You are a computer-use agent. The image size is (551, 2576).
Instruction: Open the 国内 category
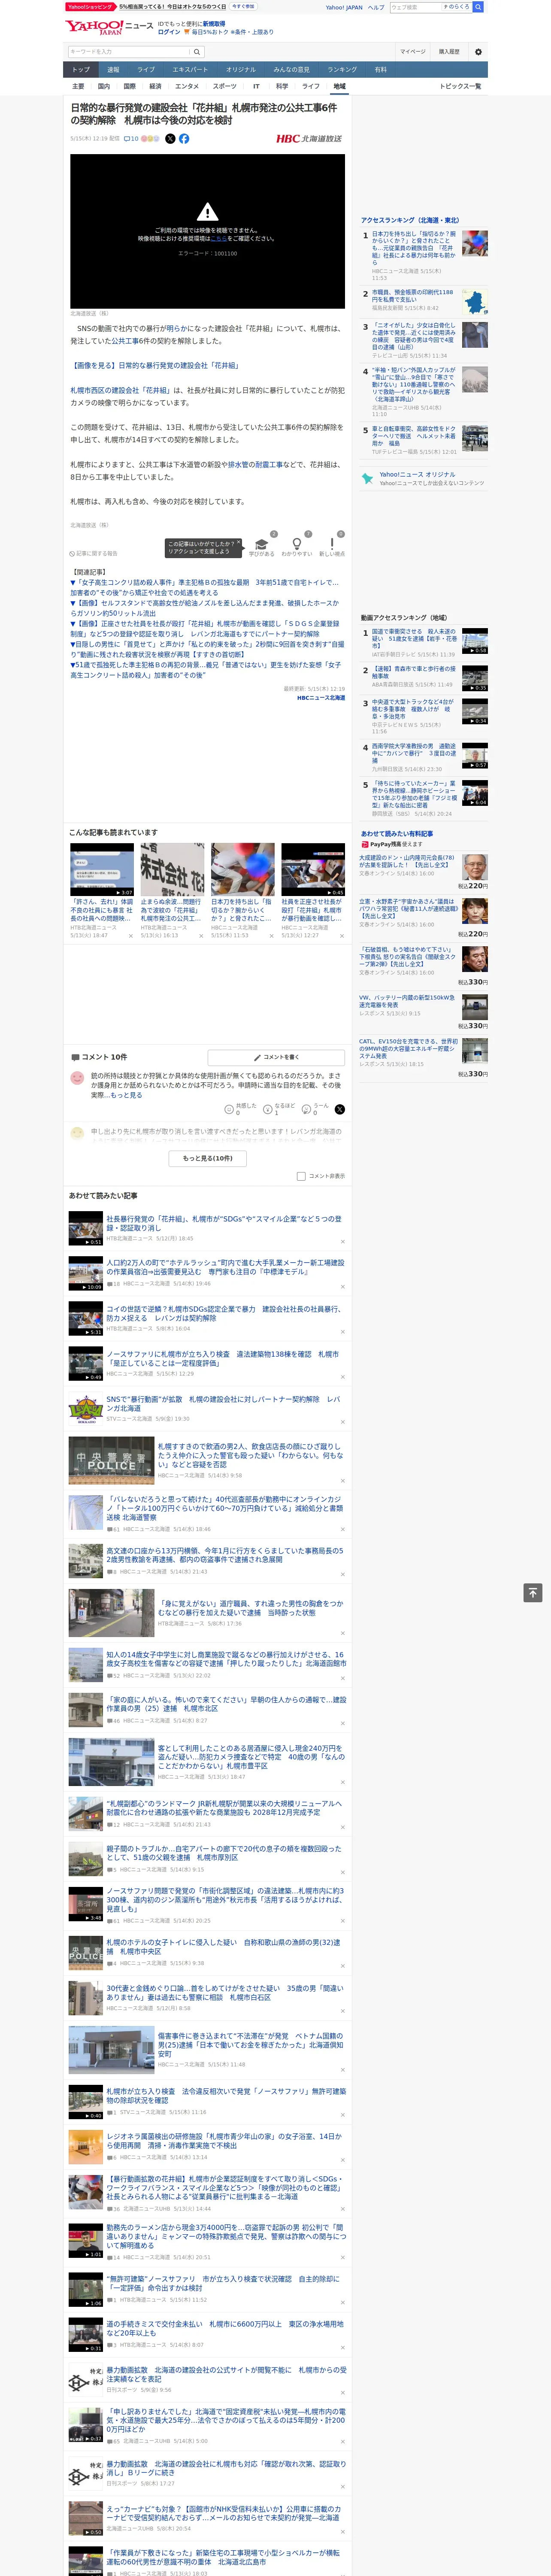[x=103, y=86]
